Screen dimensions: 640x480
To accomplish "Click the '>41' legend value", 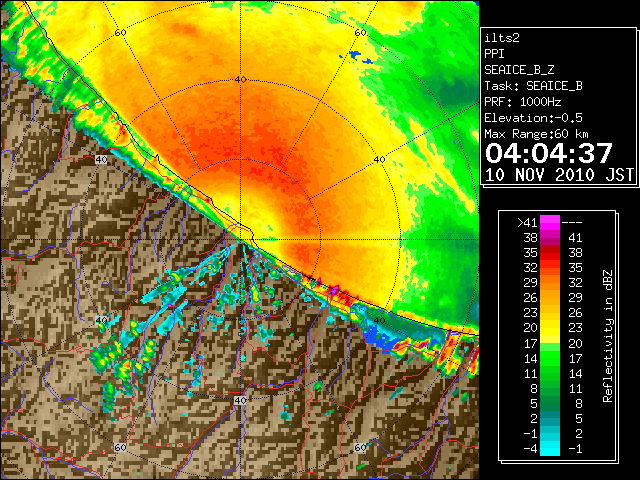I will point(527,223).
